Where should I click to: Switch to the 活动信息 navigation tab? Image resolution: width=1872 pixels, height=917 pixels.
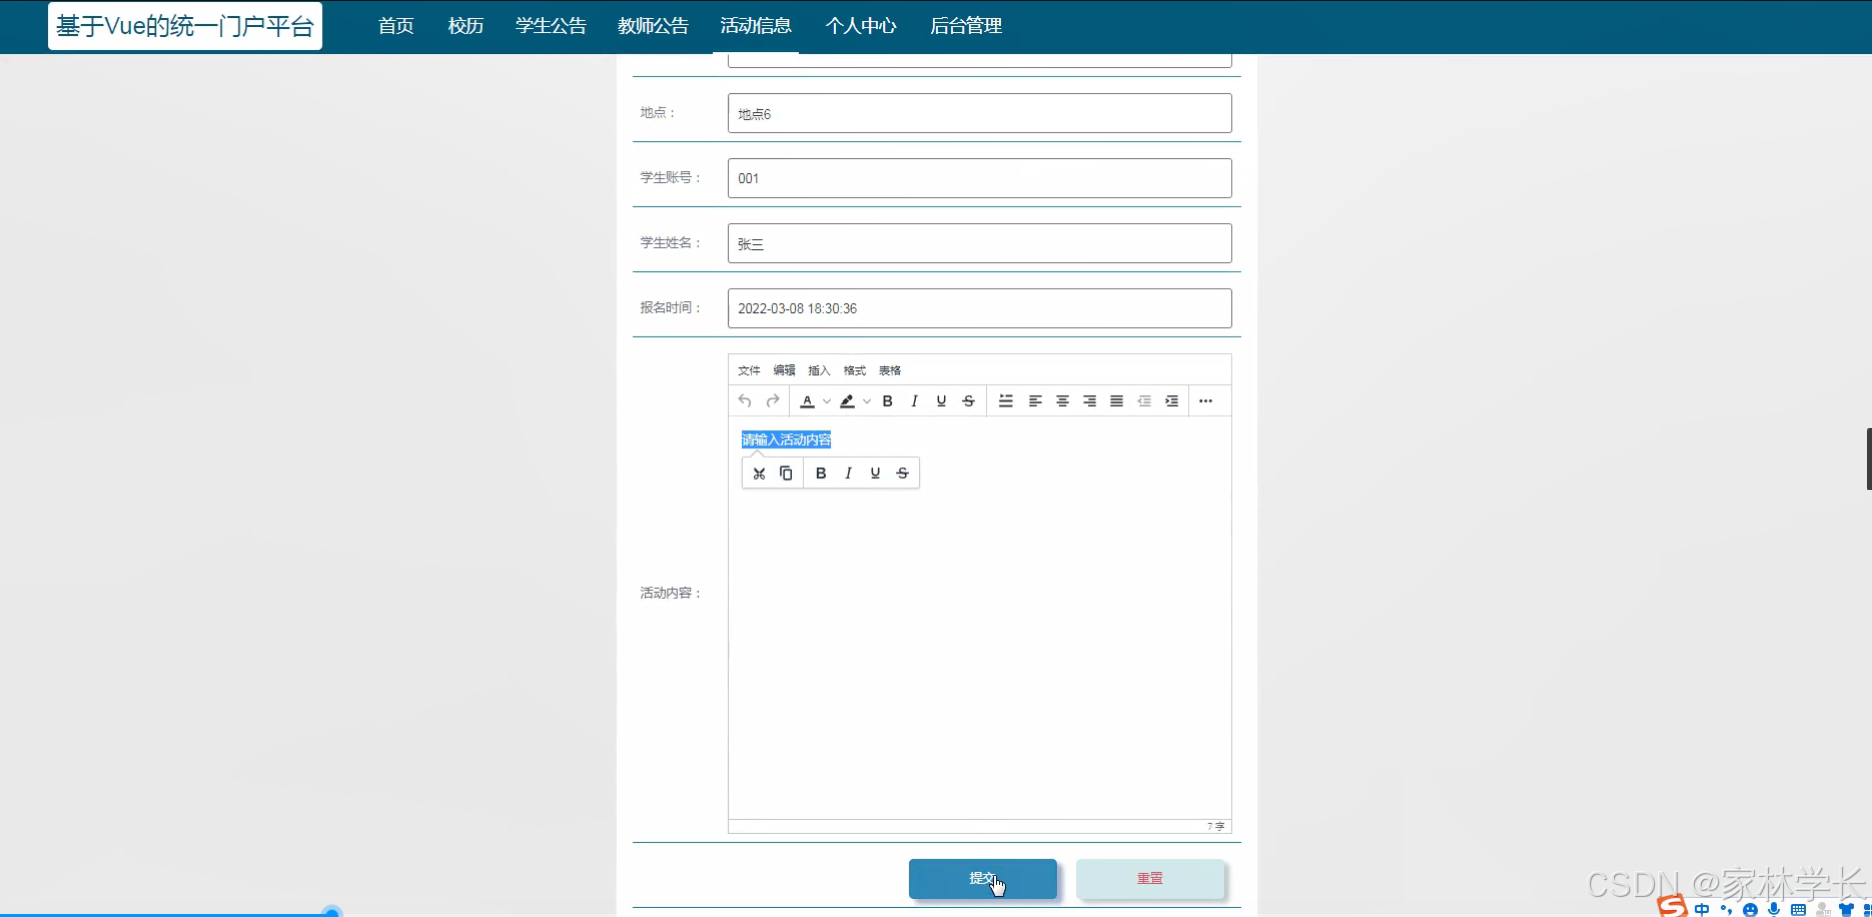point(756,25)
